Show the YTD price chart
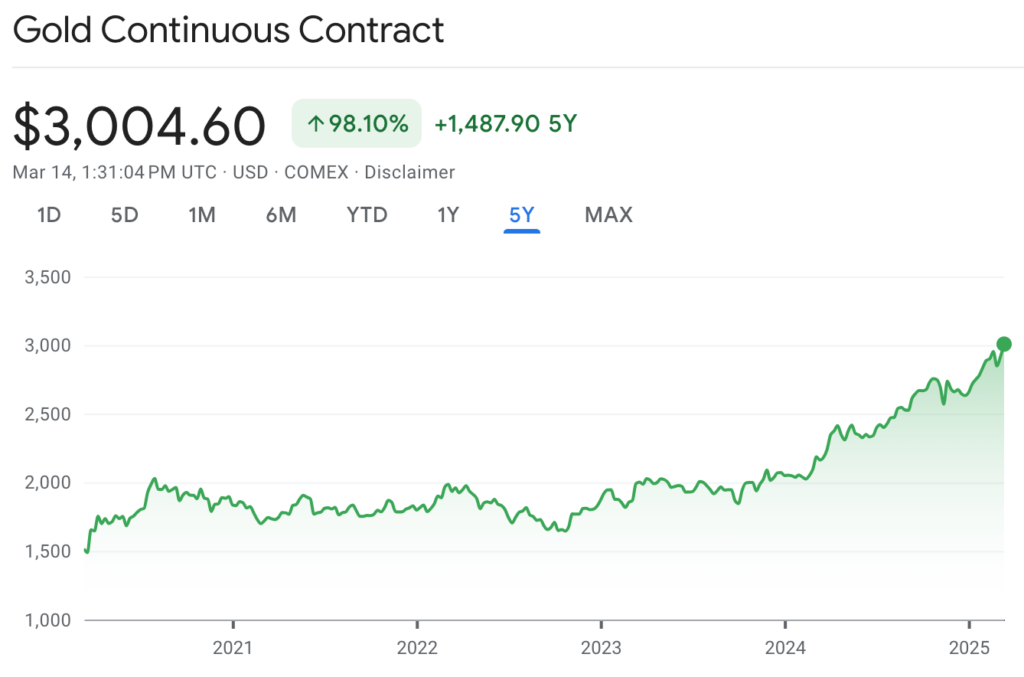 click(367, 215)
